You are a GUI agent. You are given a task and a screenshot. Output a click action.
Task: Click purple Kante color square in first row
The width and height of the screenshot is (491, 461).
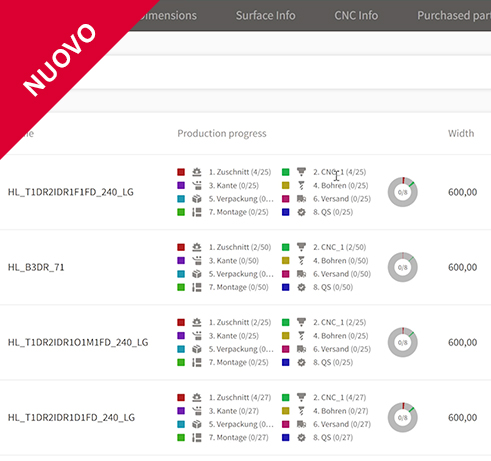(181, 185)
